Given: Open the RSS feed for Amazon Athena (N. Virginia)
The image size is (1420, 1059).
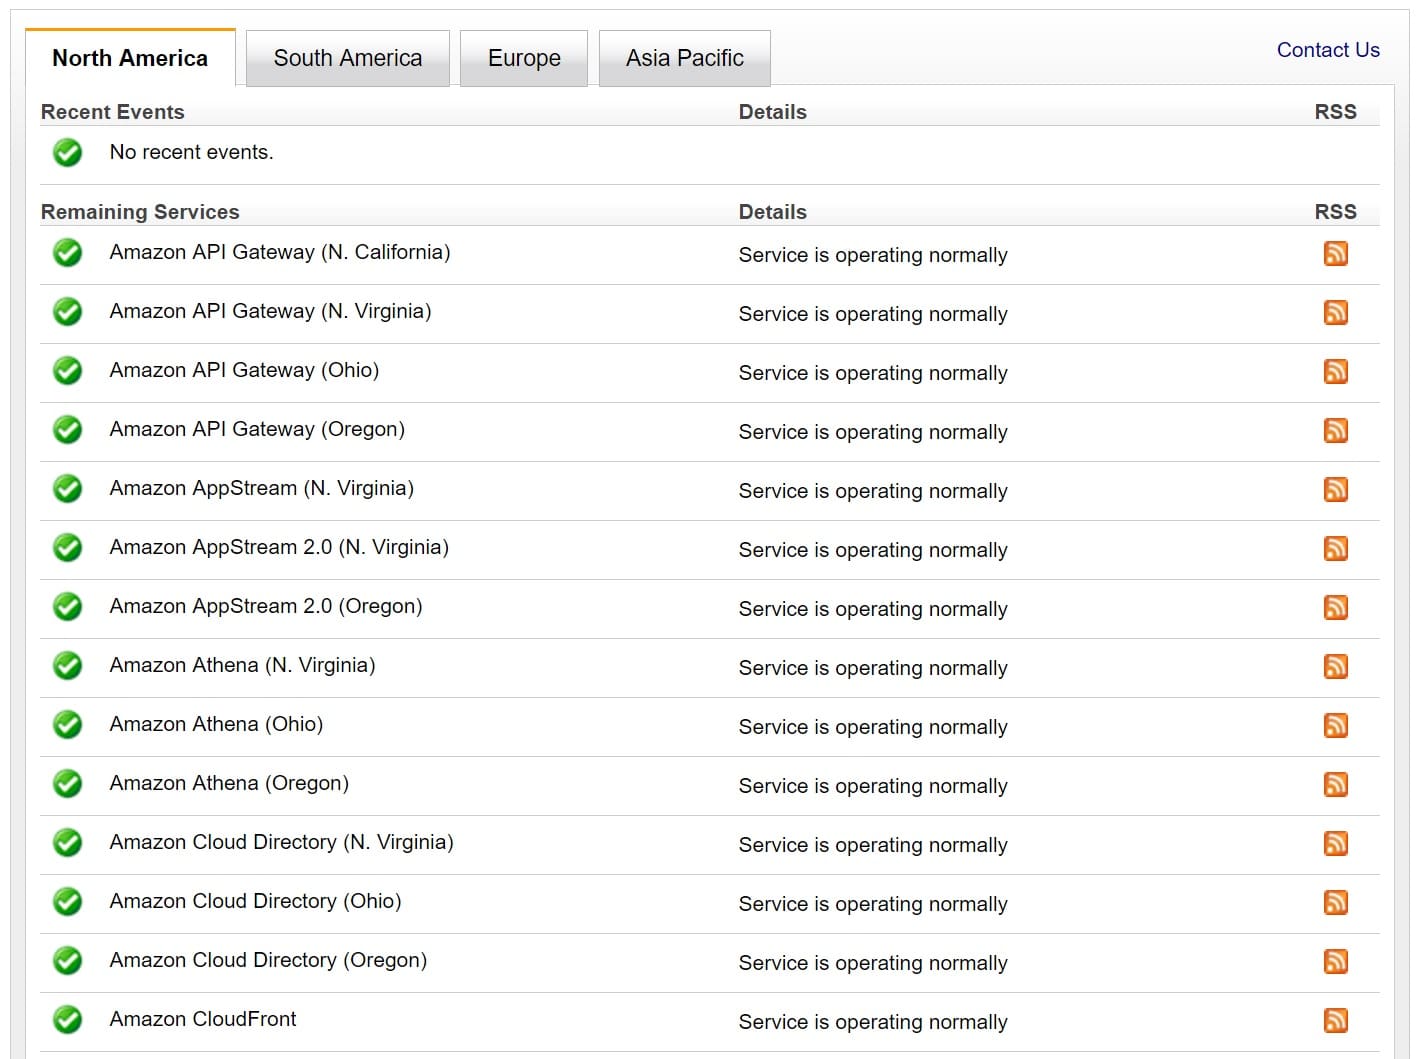Looking at the screenshot, I should 1336,666.
